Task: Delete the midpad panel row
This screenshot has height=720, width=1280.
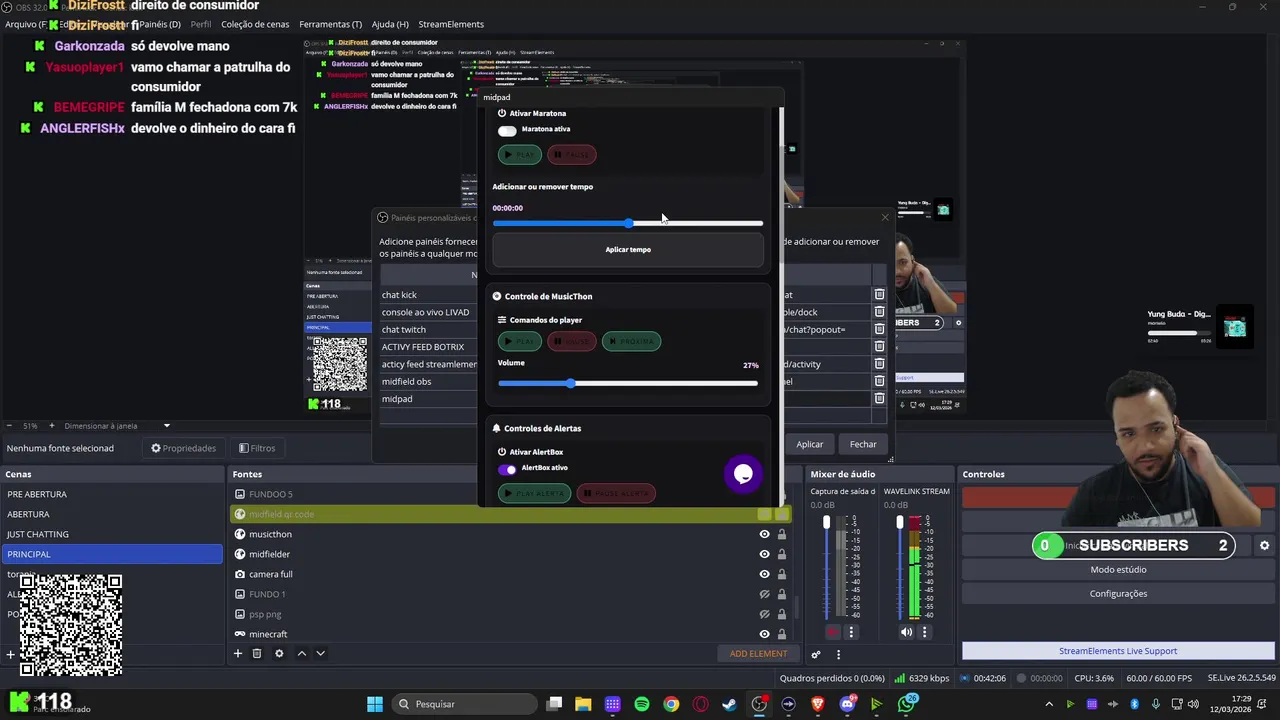Action: (879, 398)
